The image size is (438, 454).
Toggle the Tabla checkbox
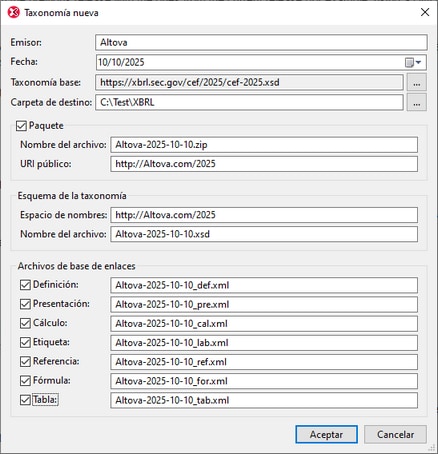click(x=25, y=400)
